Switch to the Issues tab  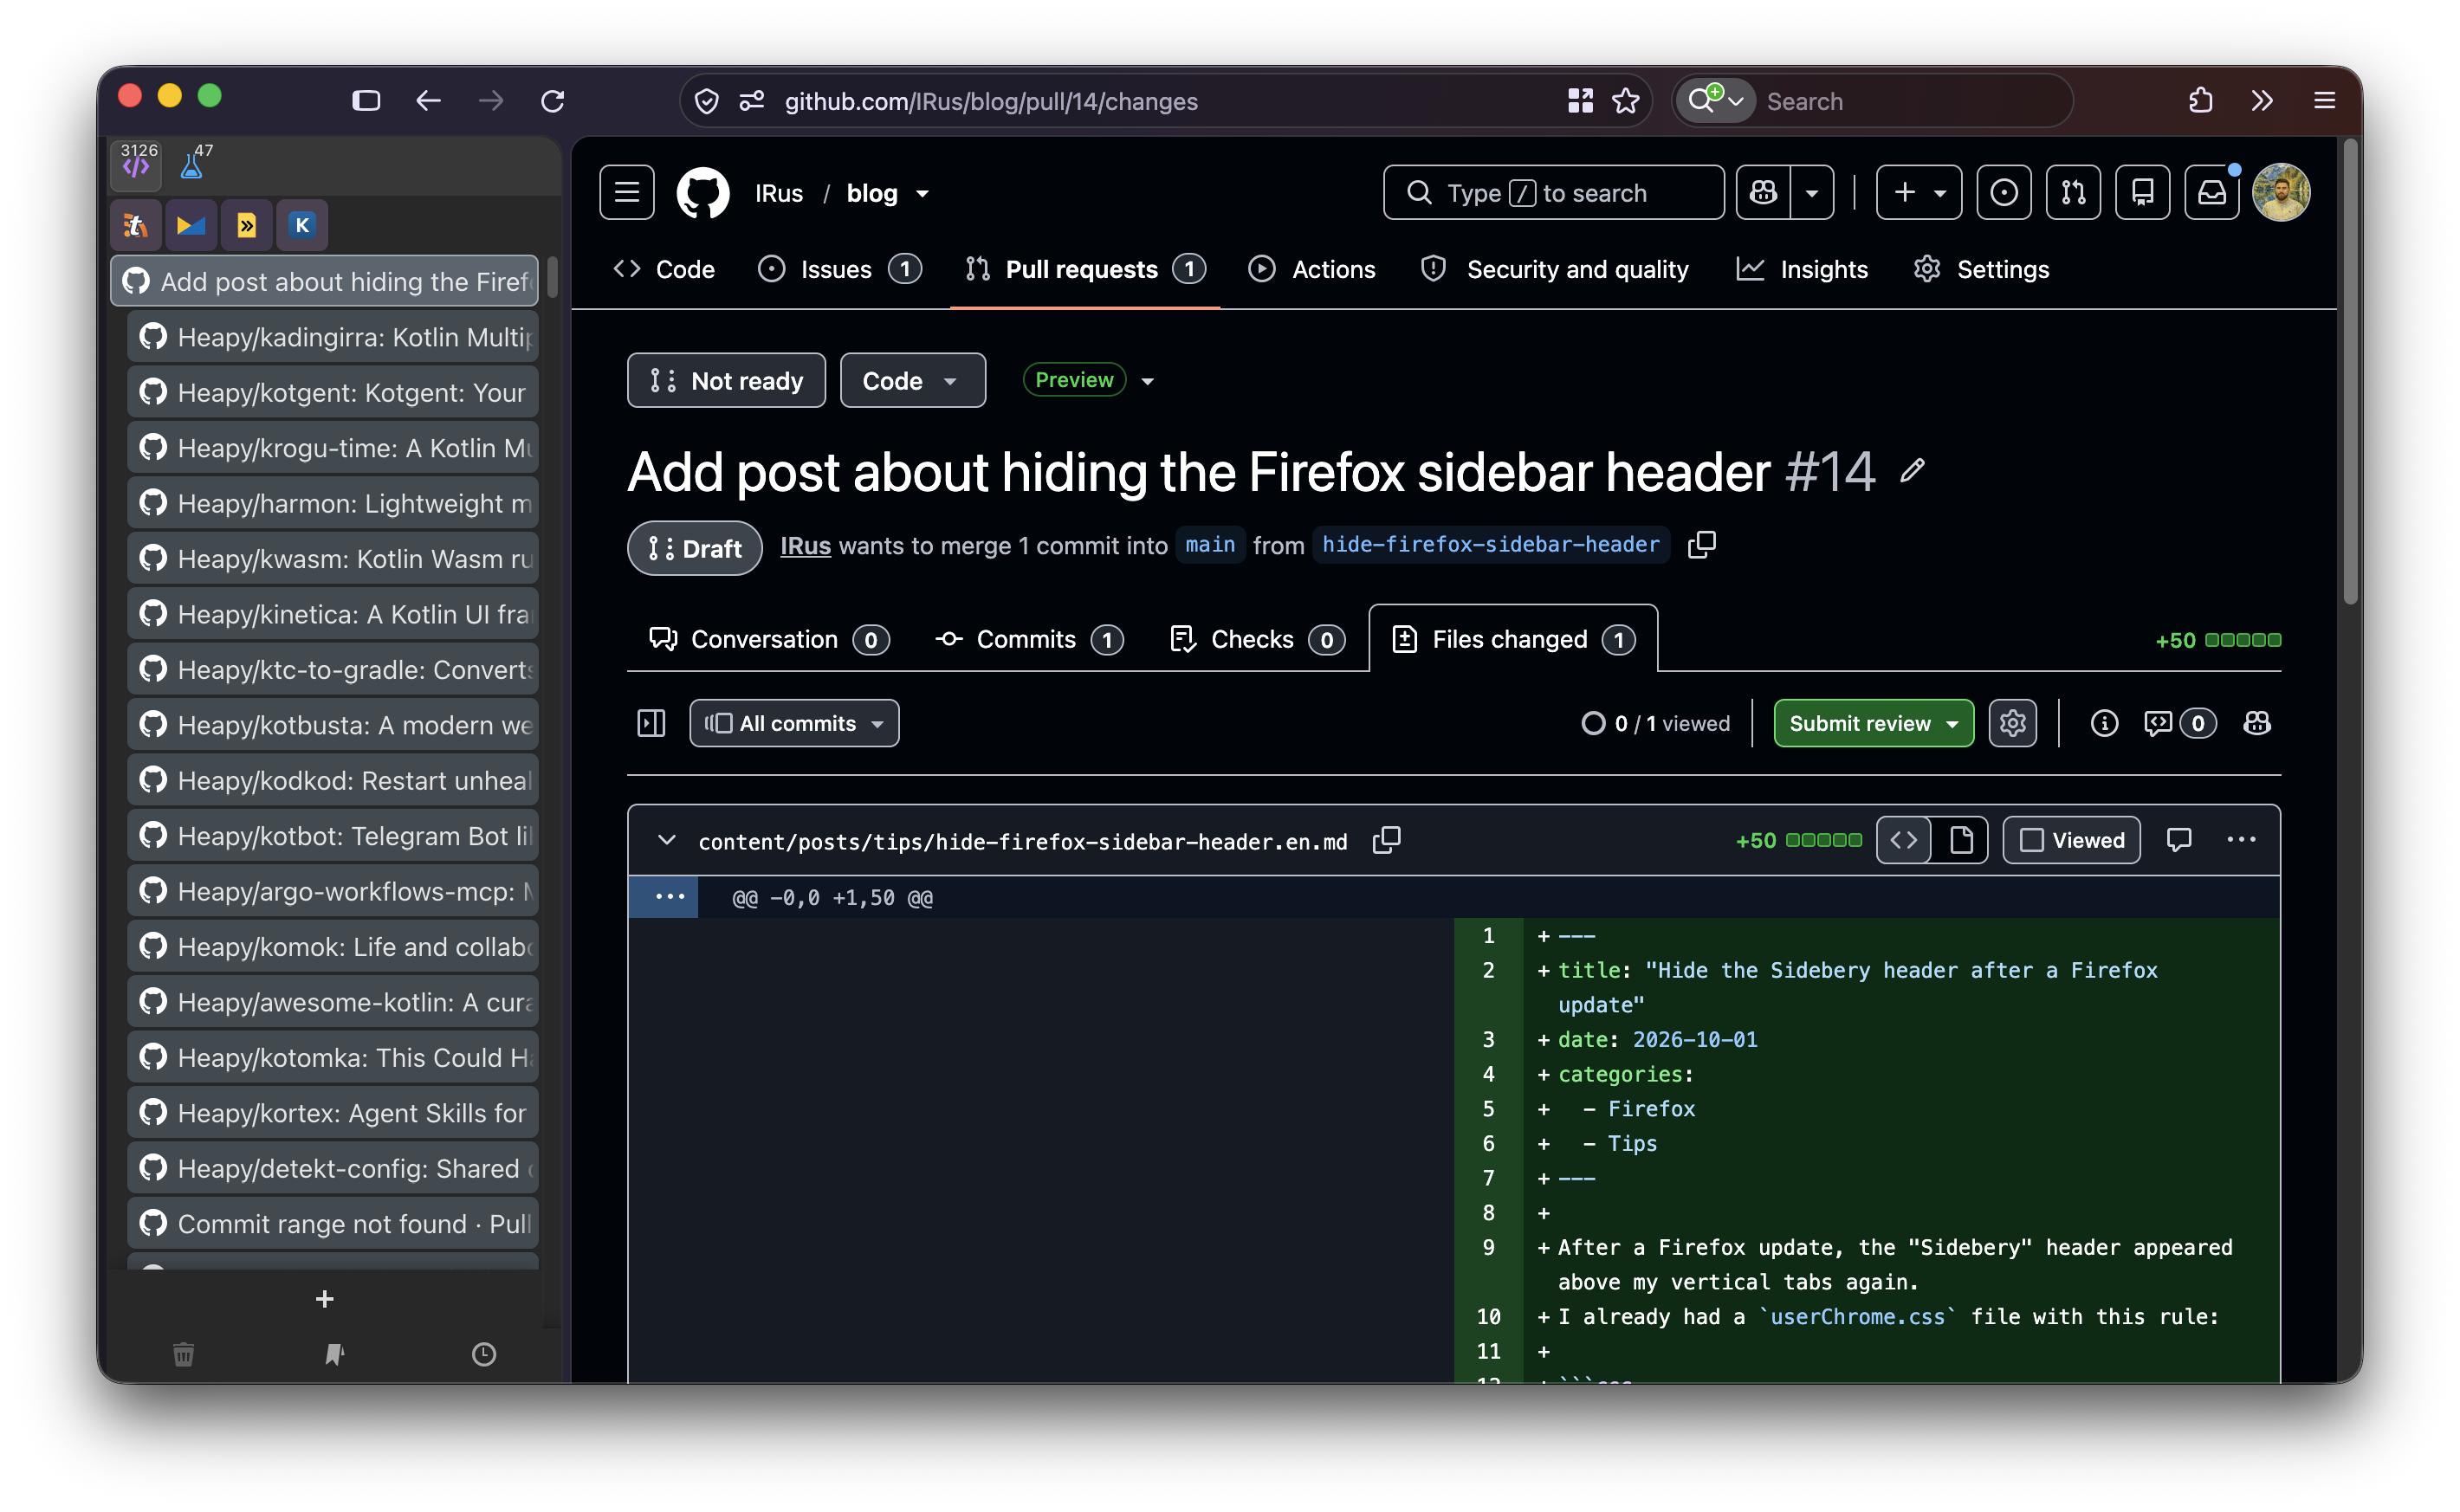[839, 269]
